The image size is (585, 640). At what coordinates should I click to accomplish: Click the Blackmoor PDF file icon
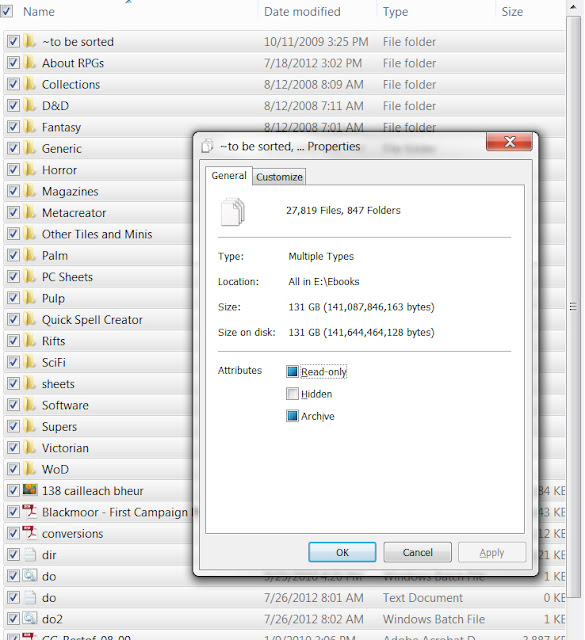click(x=29, y=511)
